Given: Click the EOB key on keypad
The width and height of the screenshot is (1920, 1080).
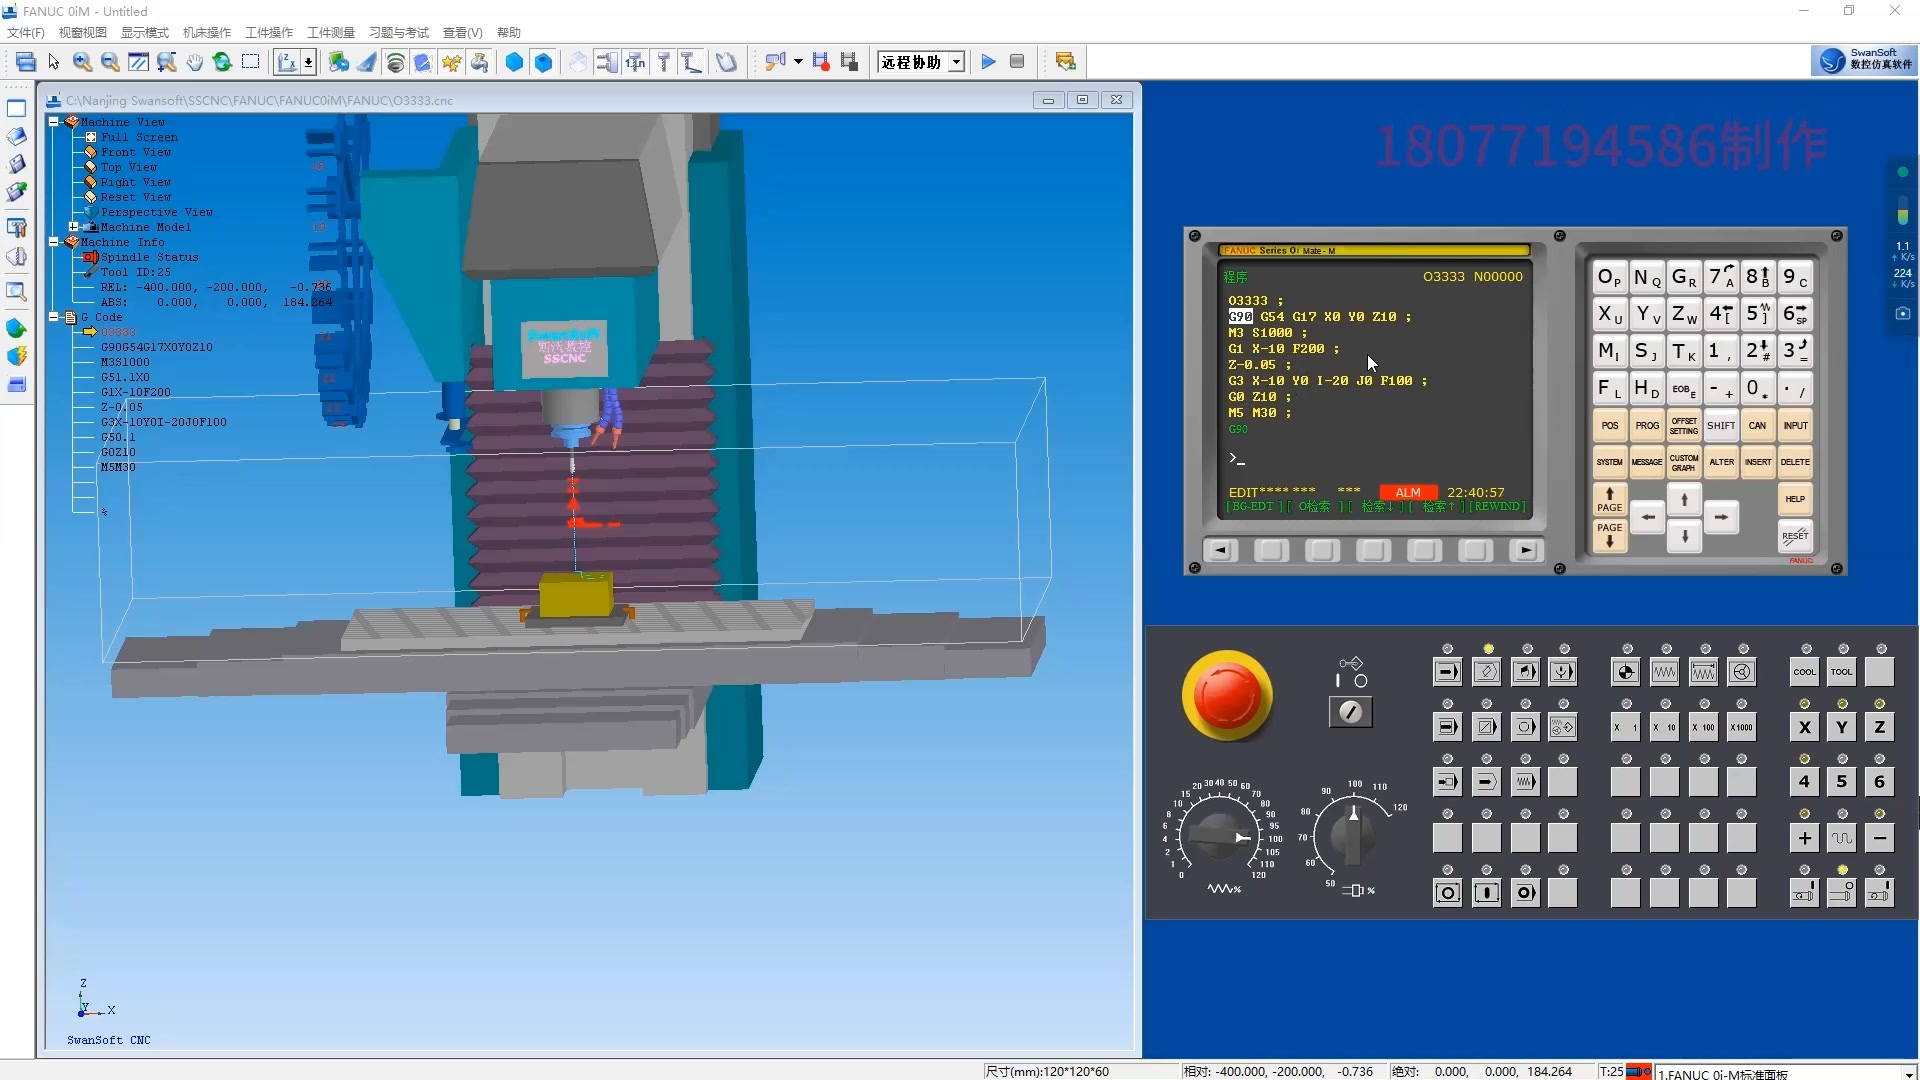Looking at the screenshot, I should click(1684, 389).
